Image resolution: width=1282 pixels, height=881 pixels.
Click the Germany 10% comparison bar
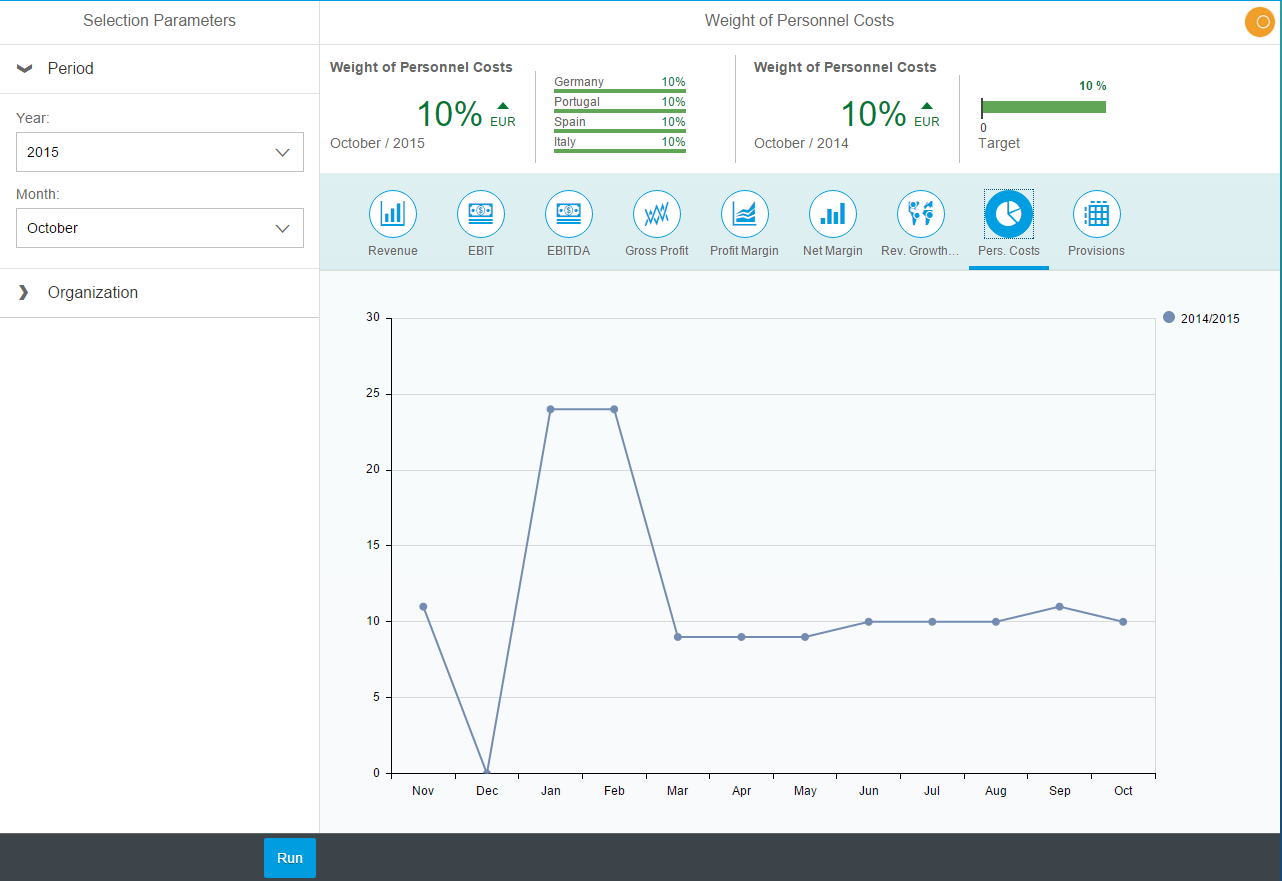(620, 90)
